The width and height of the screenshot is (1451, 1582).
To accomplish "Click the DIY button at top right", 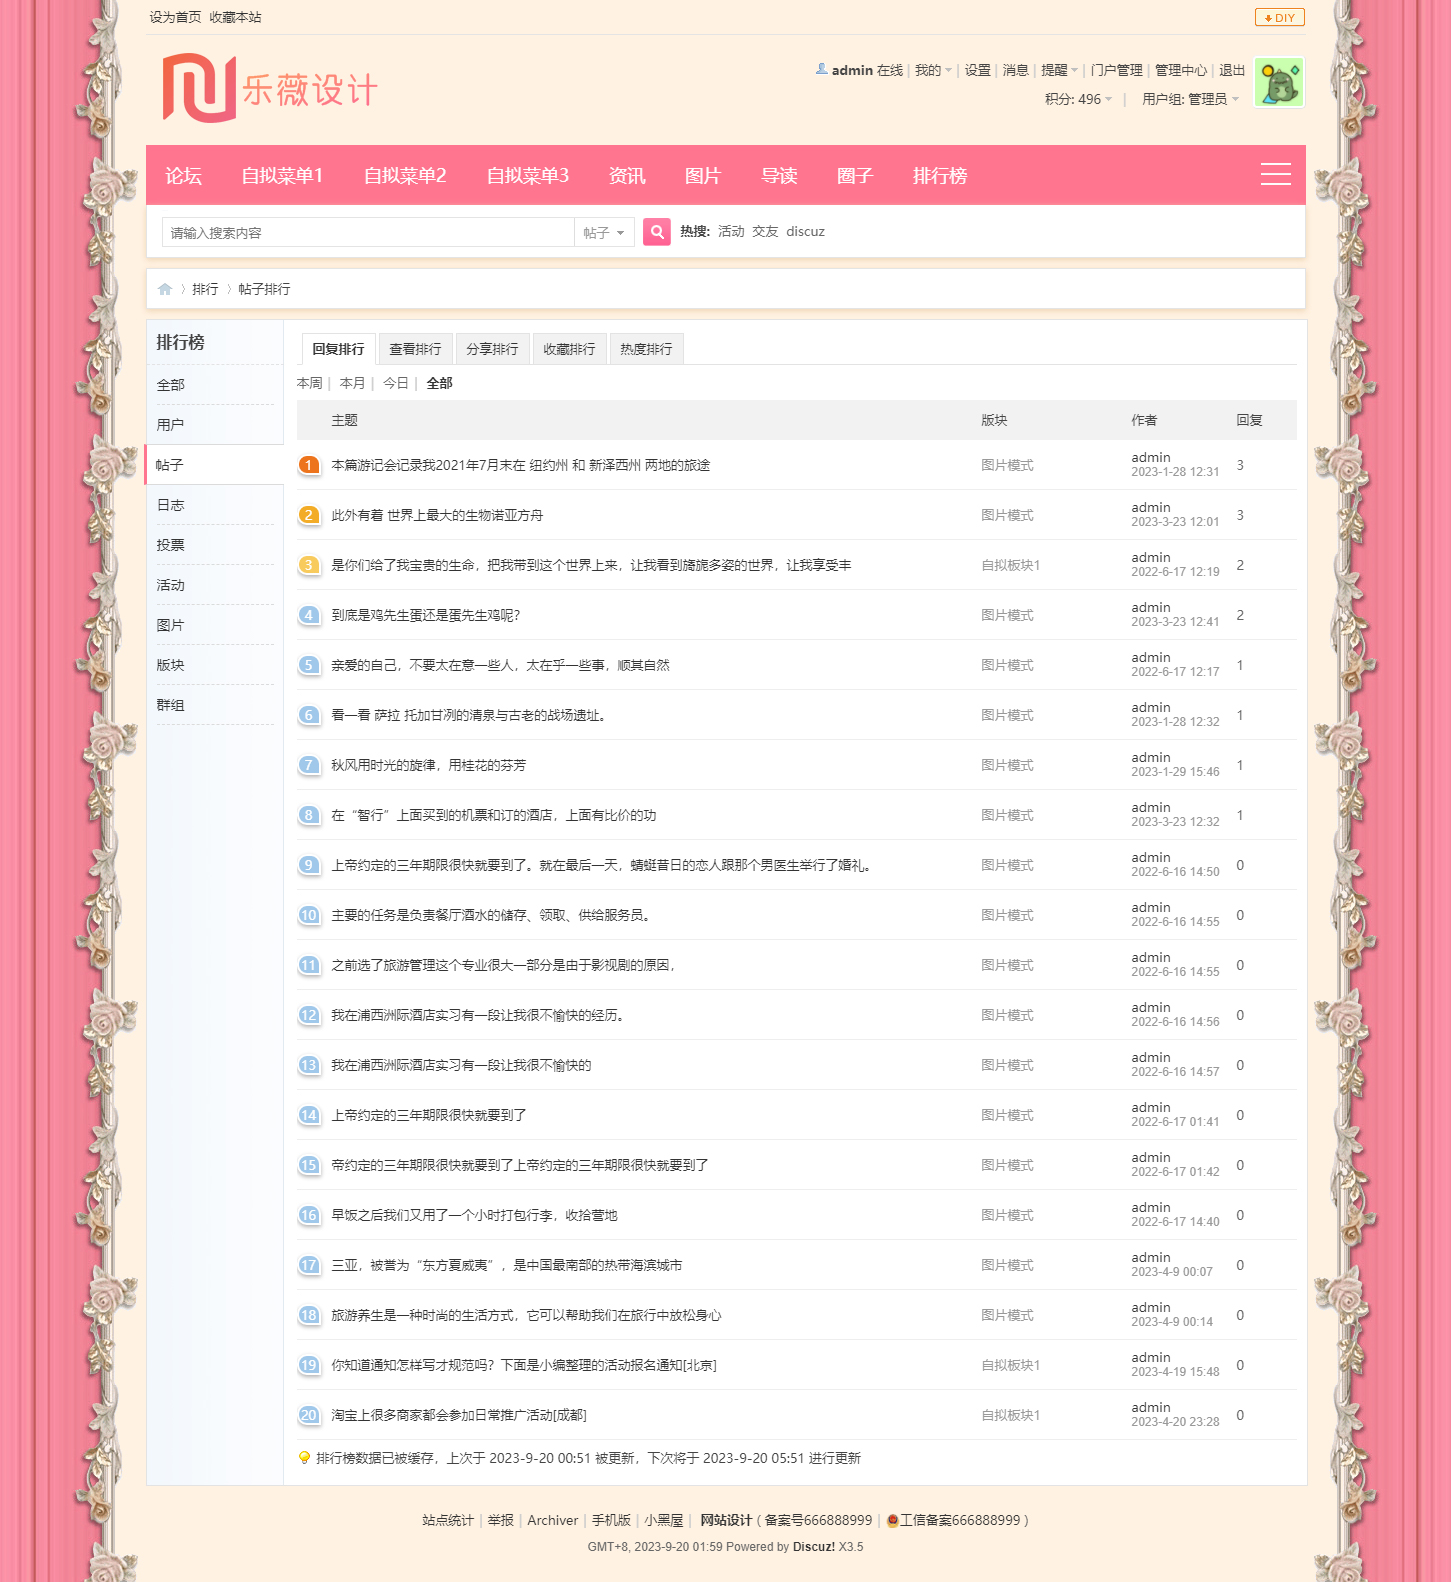I will (x=1279, y=17).
